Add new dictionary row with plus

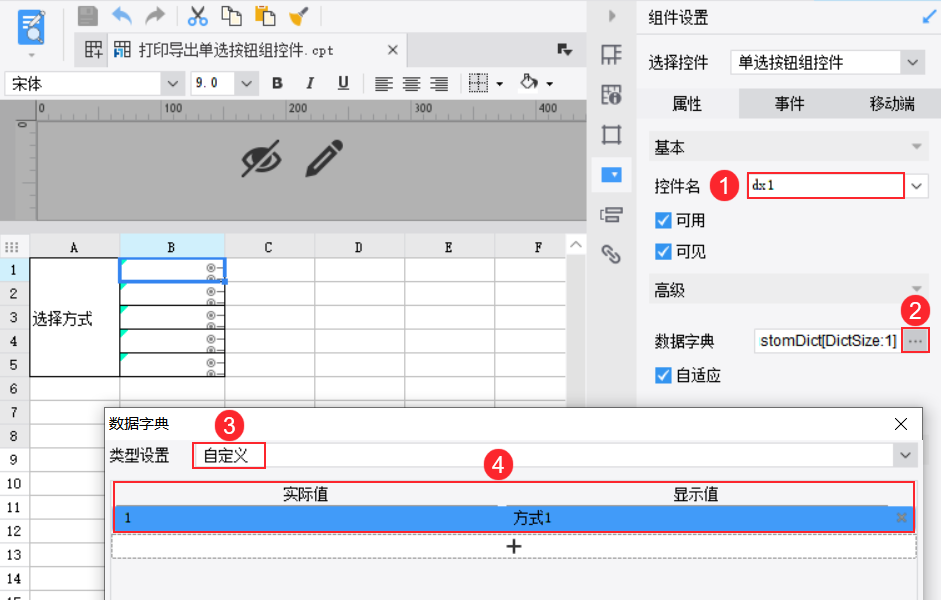pyautogui.click(x=514, y=547)
